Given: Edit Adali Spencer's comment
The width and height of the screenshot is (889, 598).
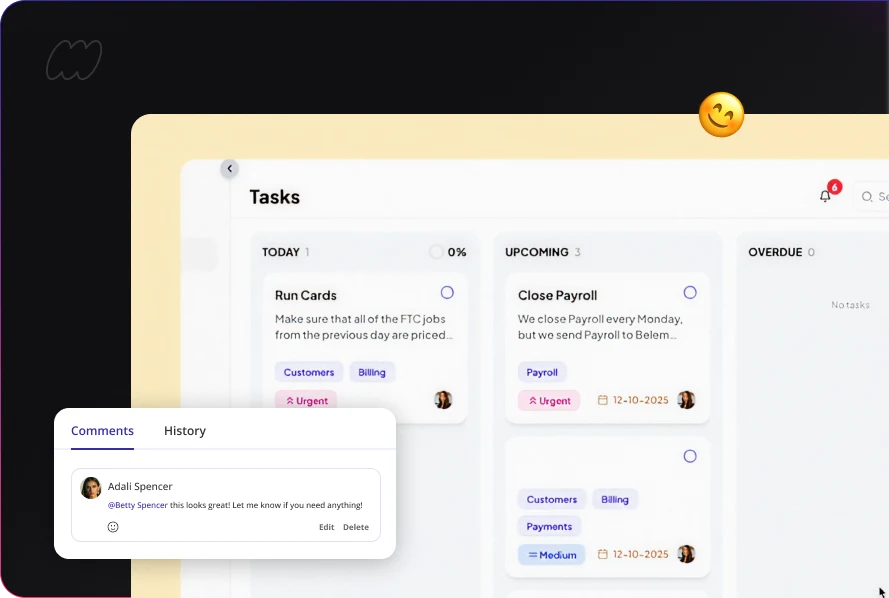Looking at the screenshot, I should (327, 527).
